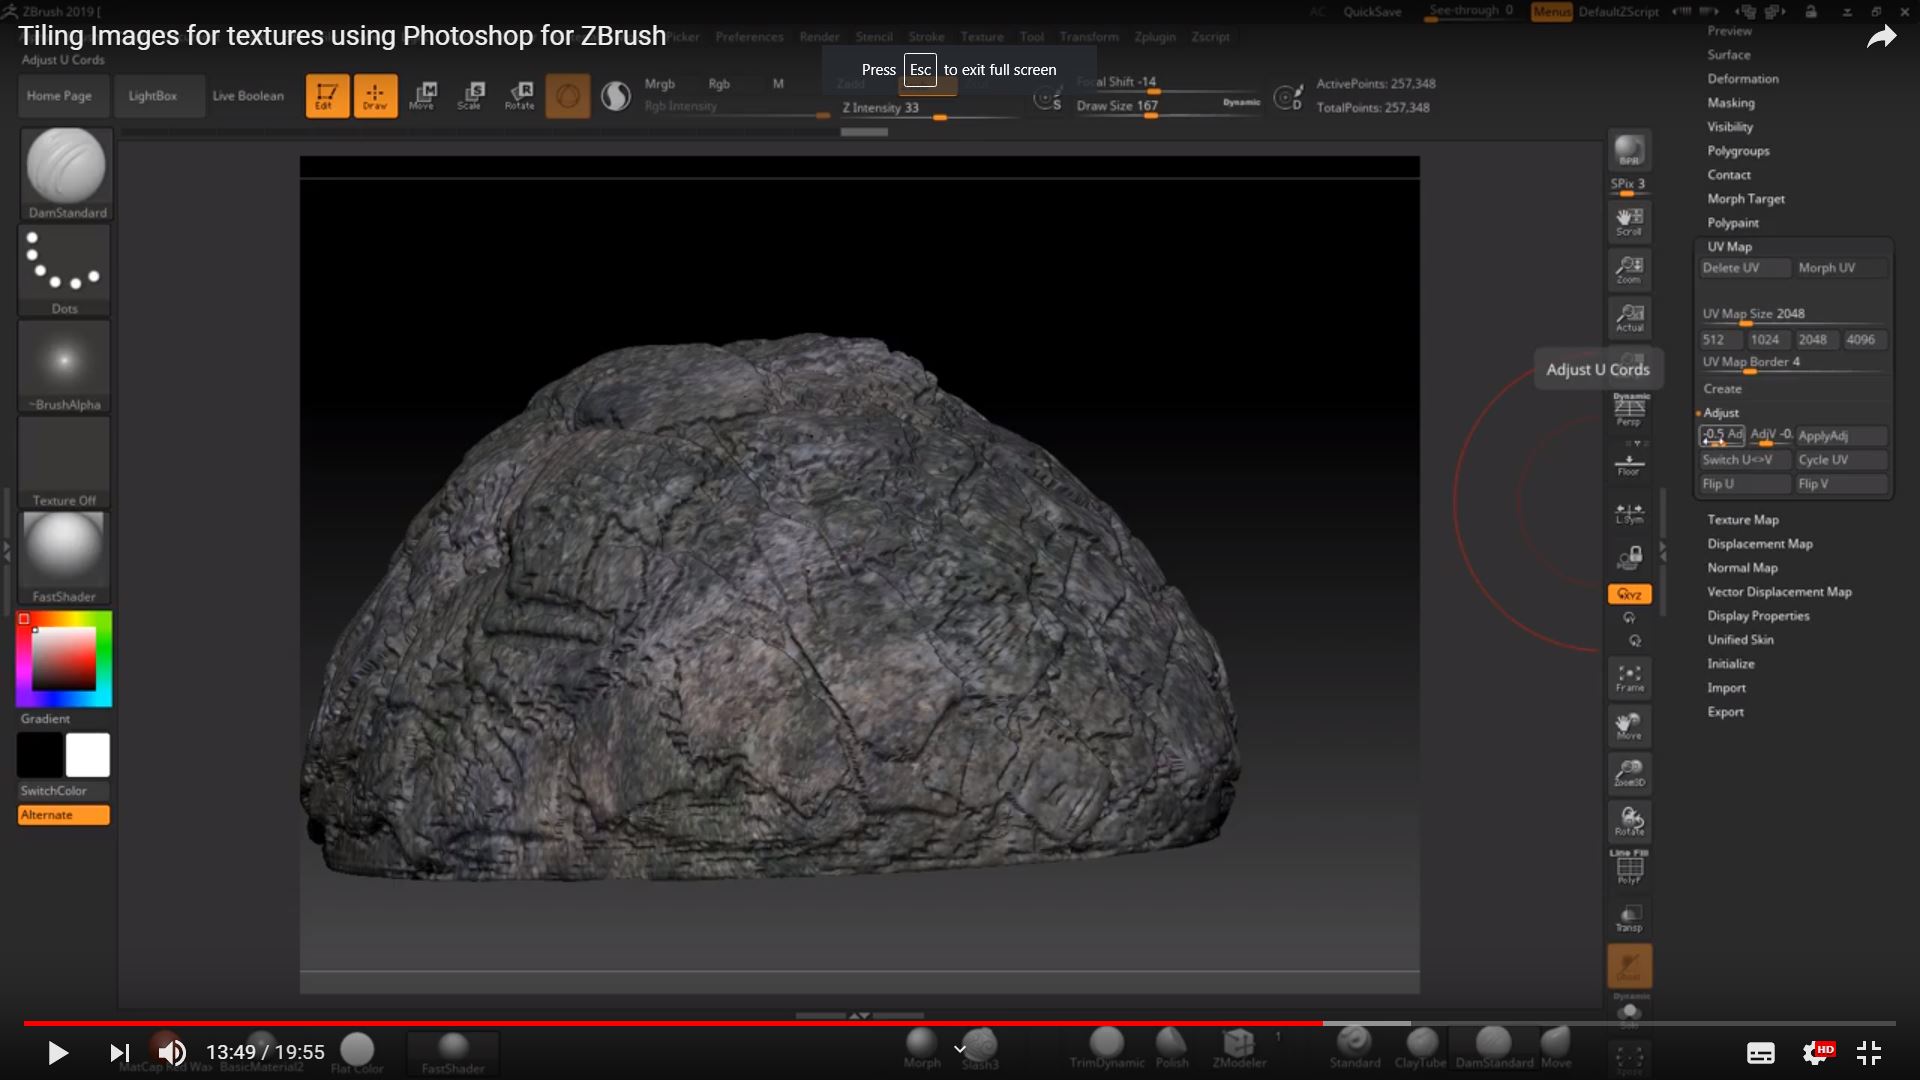The width and height of the screenshot is (1920, 1080).
Task: Skip to next video
Action: (119, 1052)
